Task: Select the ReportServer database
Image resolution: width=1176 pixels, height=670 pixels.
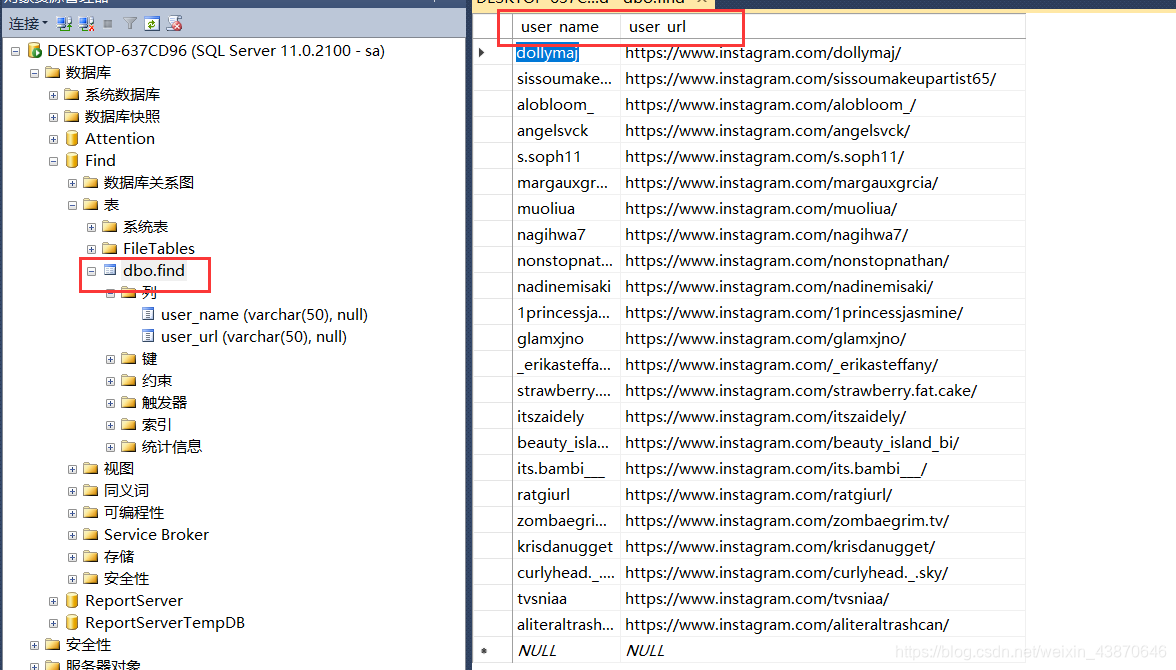Action: click(134, 601)
